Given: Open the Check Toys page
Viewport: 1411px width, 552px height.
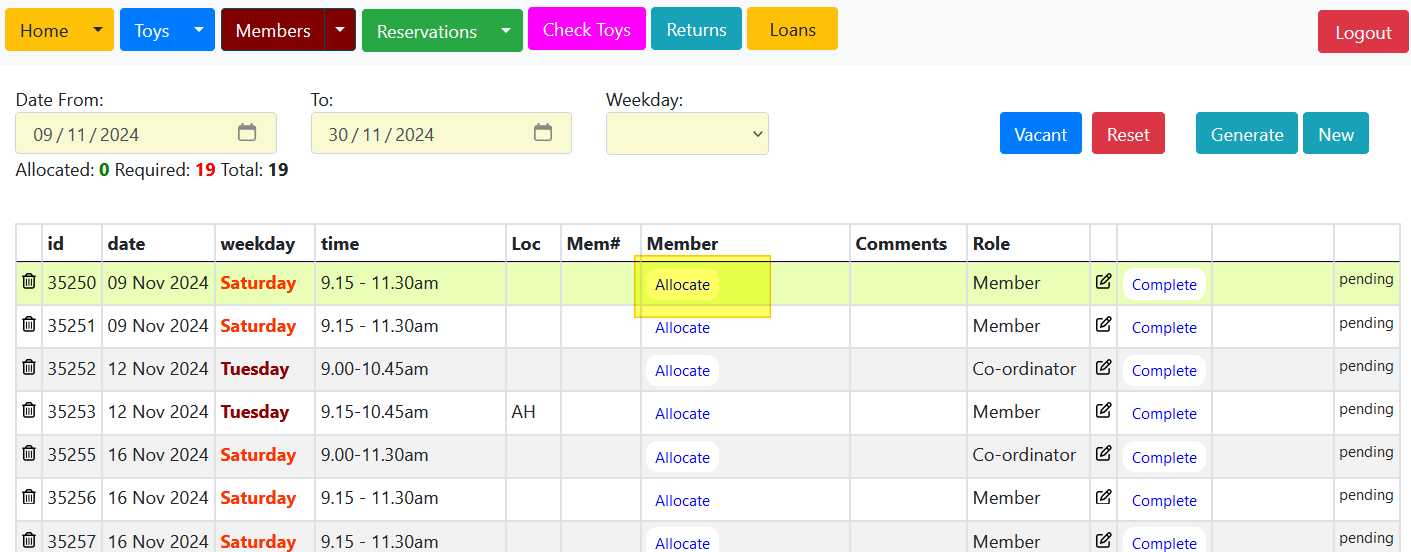Looking at the screenshot, I should coord(586,30).
